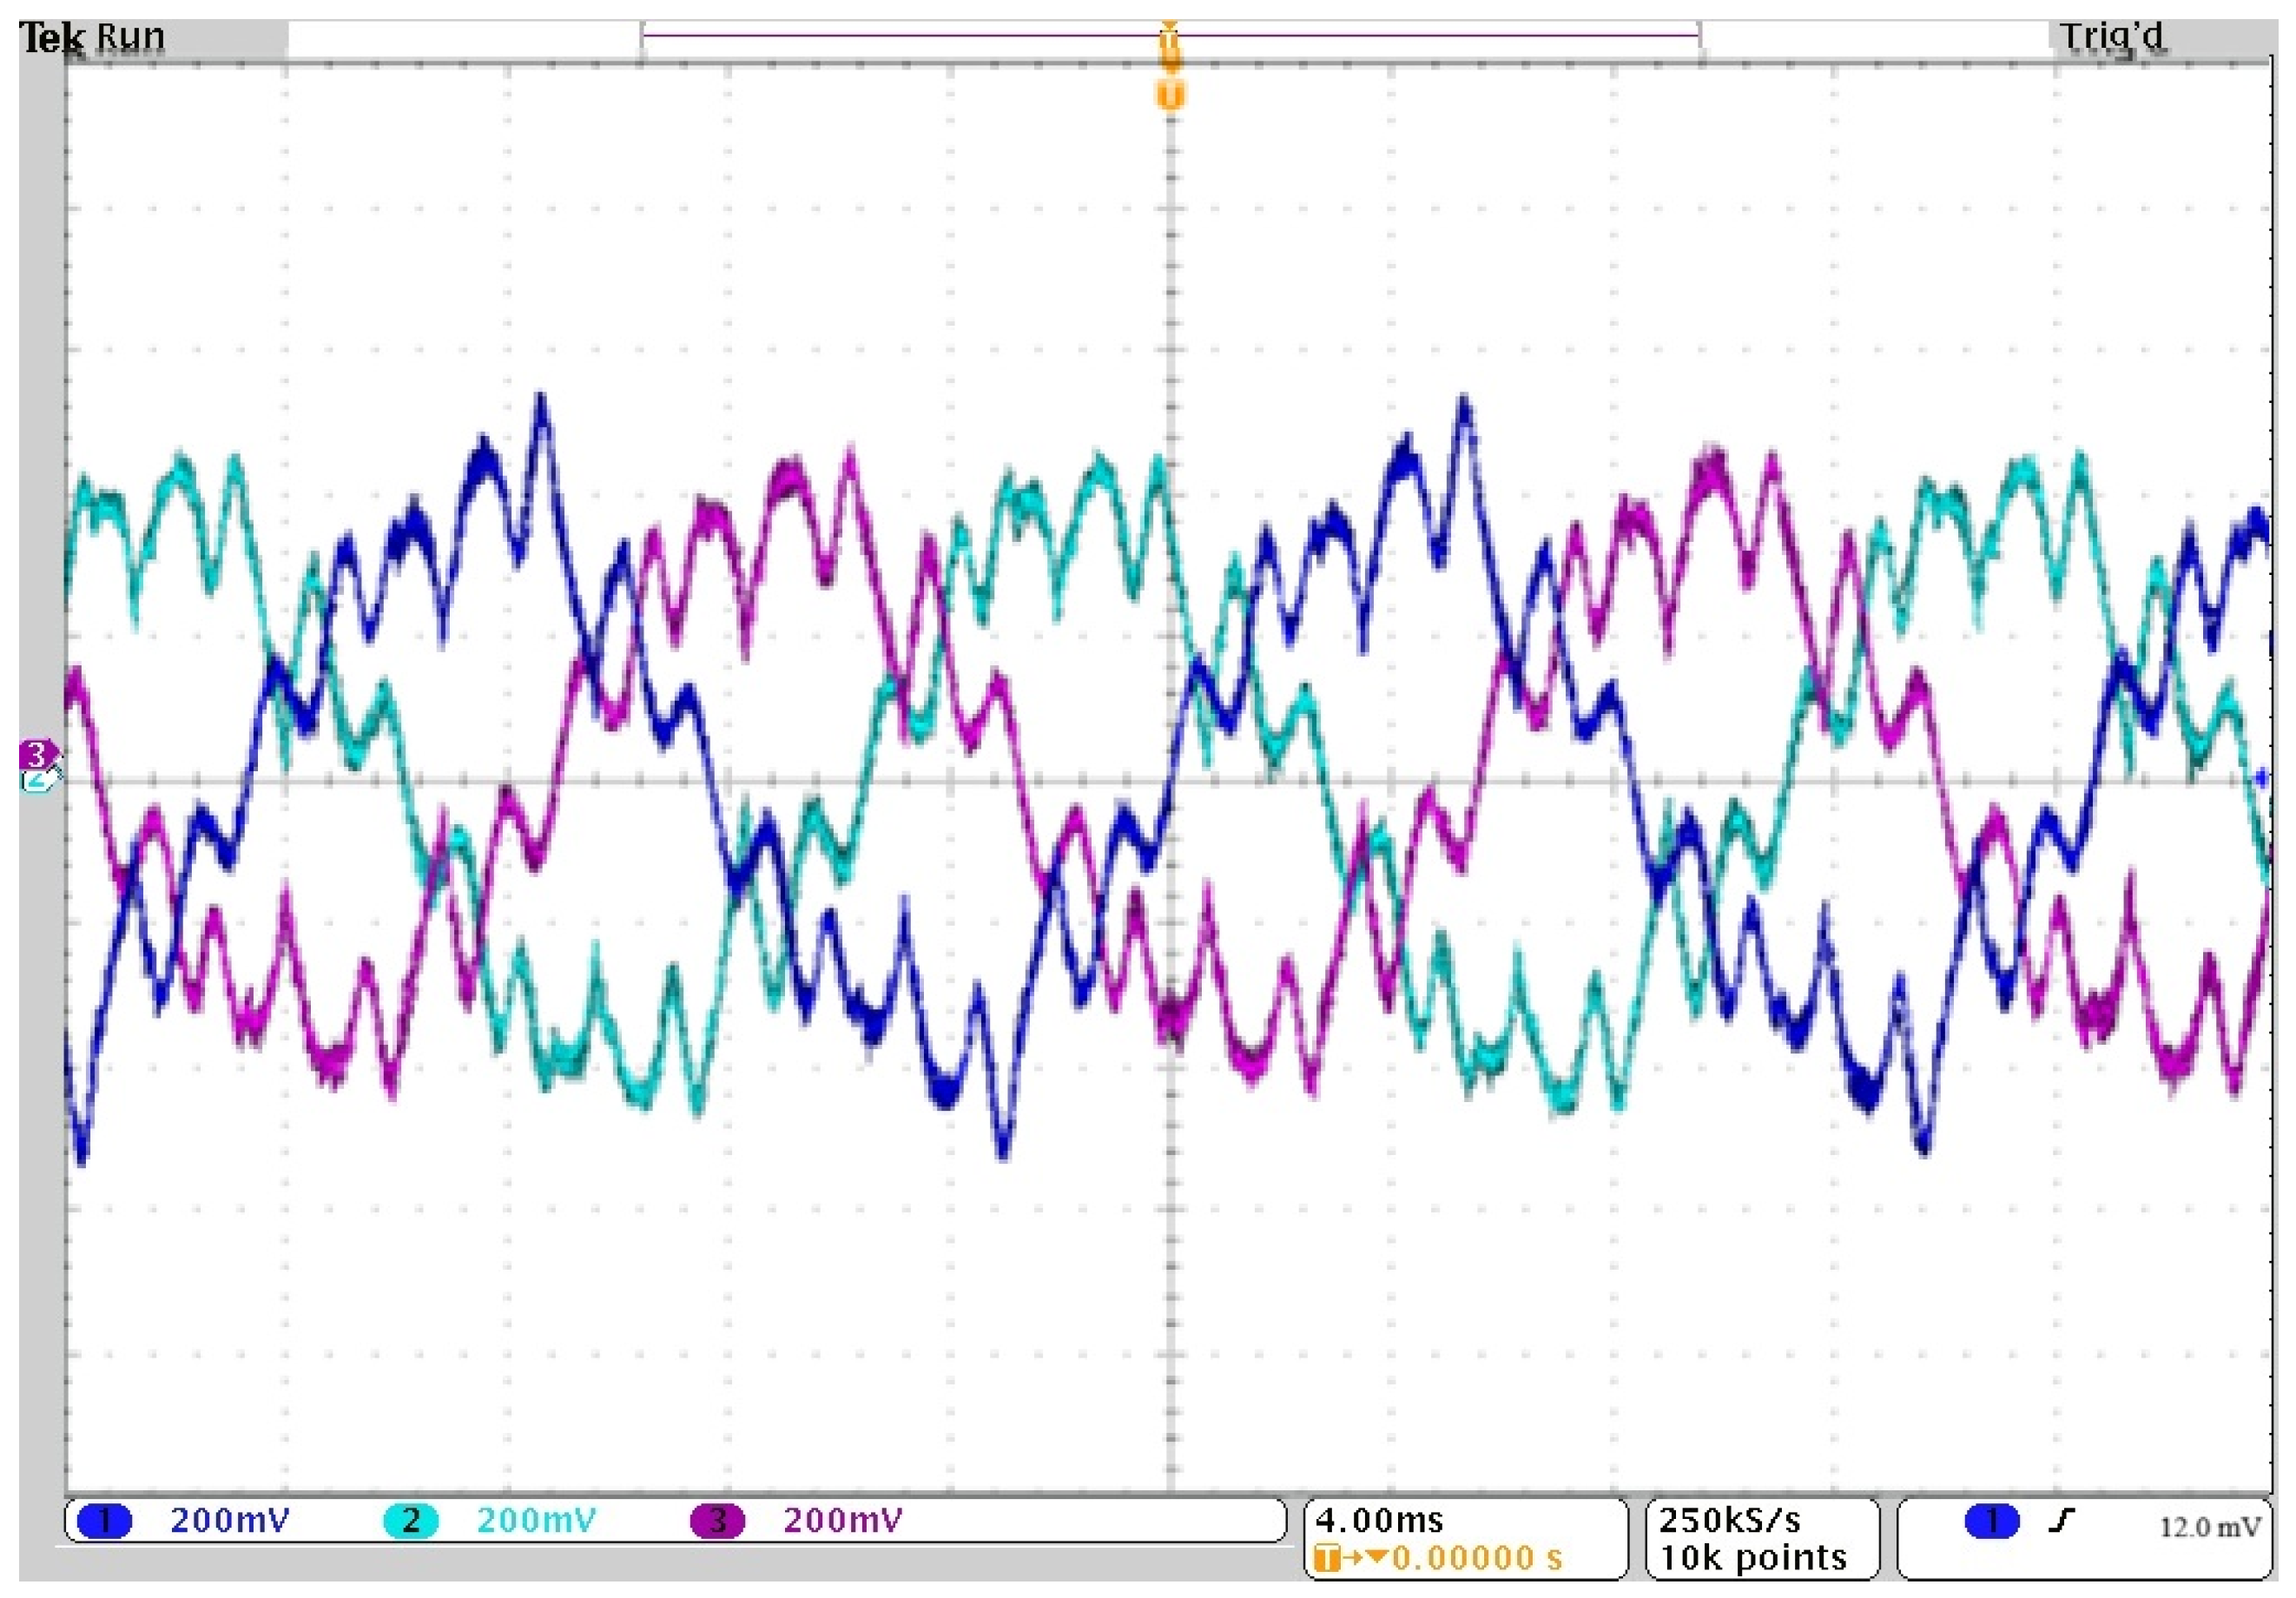Screen dimensions: 2296x1598
Task: Click channel 2 200mV scale readout
Action: (x=536, y=1521)
